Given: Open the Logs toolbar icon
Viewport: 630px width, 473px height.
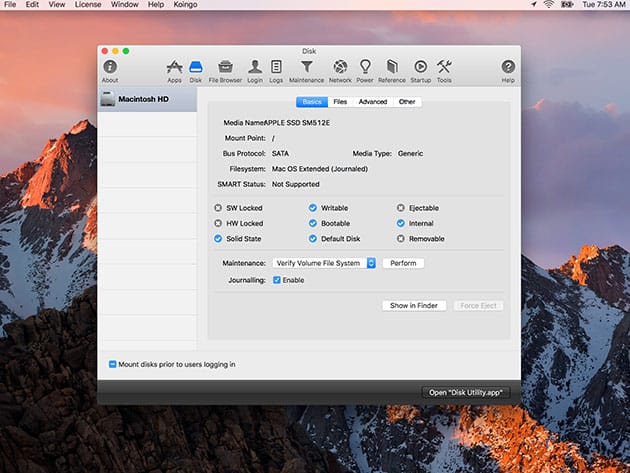Looking at the screenshot, I should click(276, 67).
